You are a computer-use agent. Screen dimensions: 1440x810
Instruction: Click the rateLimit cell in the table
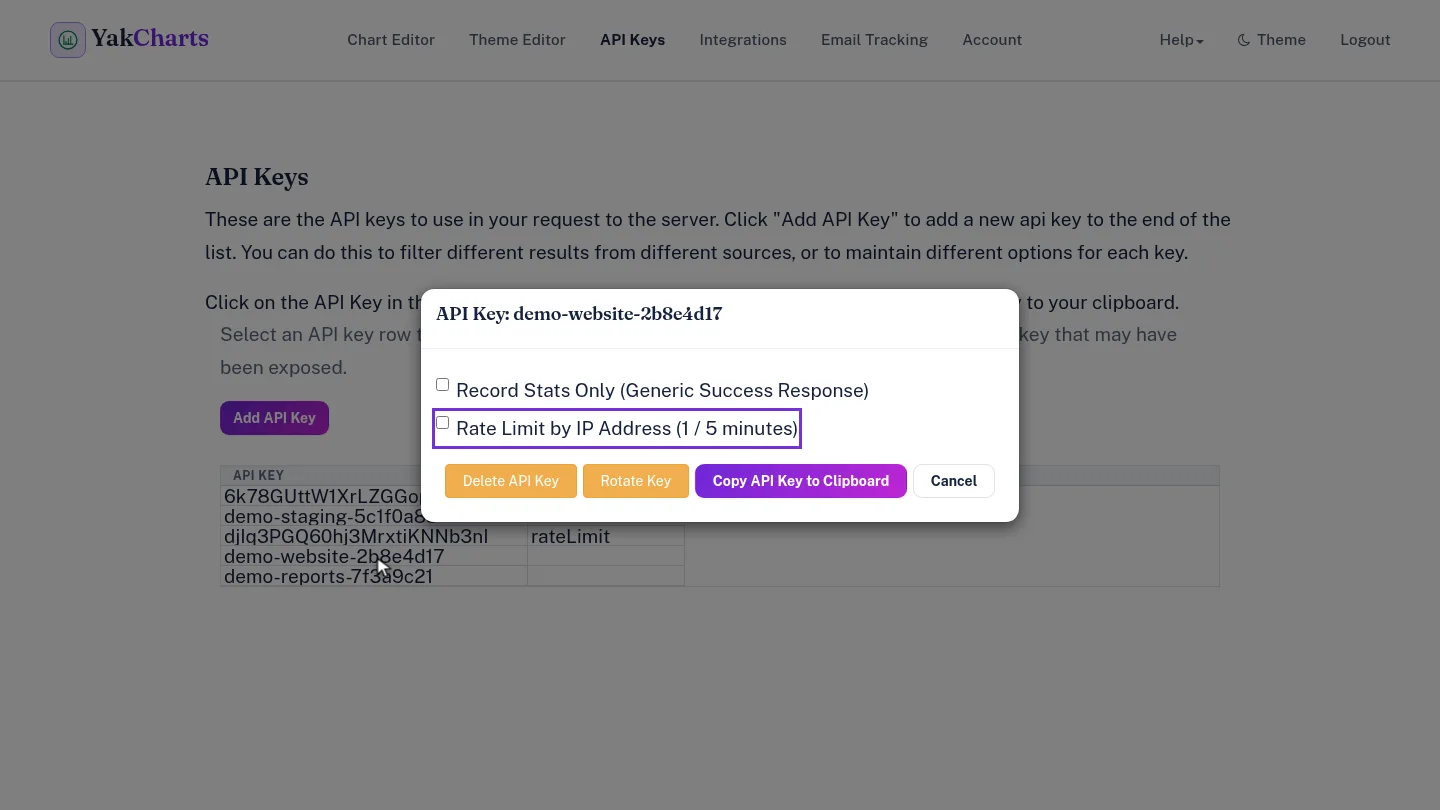tap(606, 536)
